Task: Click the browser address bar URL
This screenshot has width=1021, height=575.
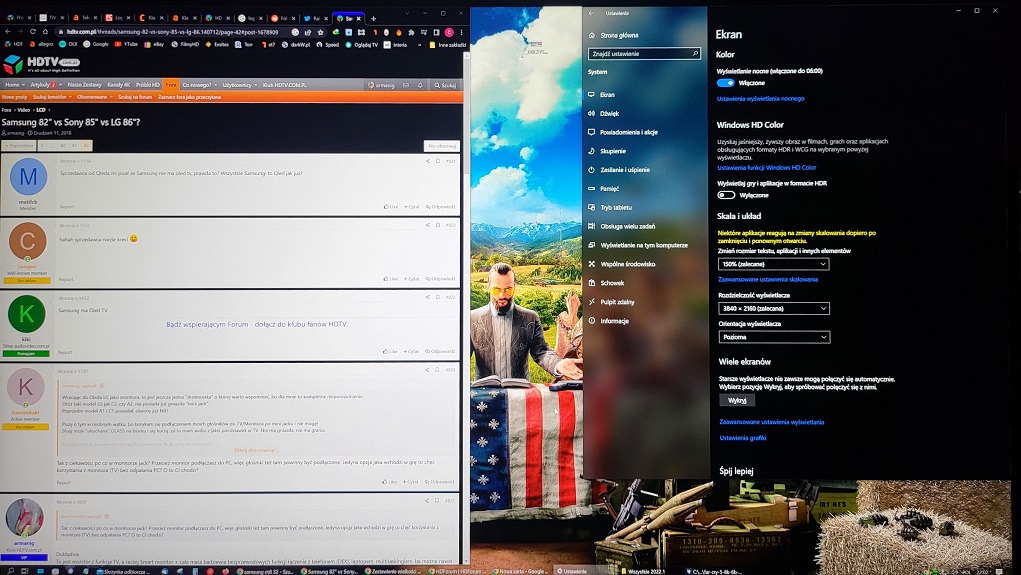Action: click(x=173, y=32)
